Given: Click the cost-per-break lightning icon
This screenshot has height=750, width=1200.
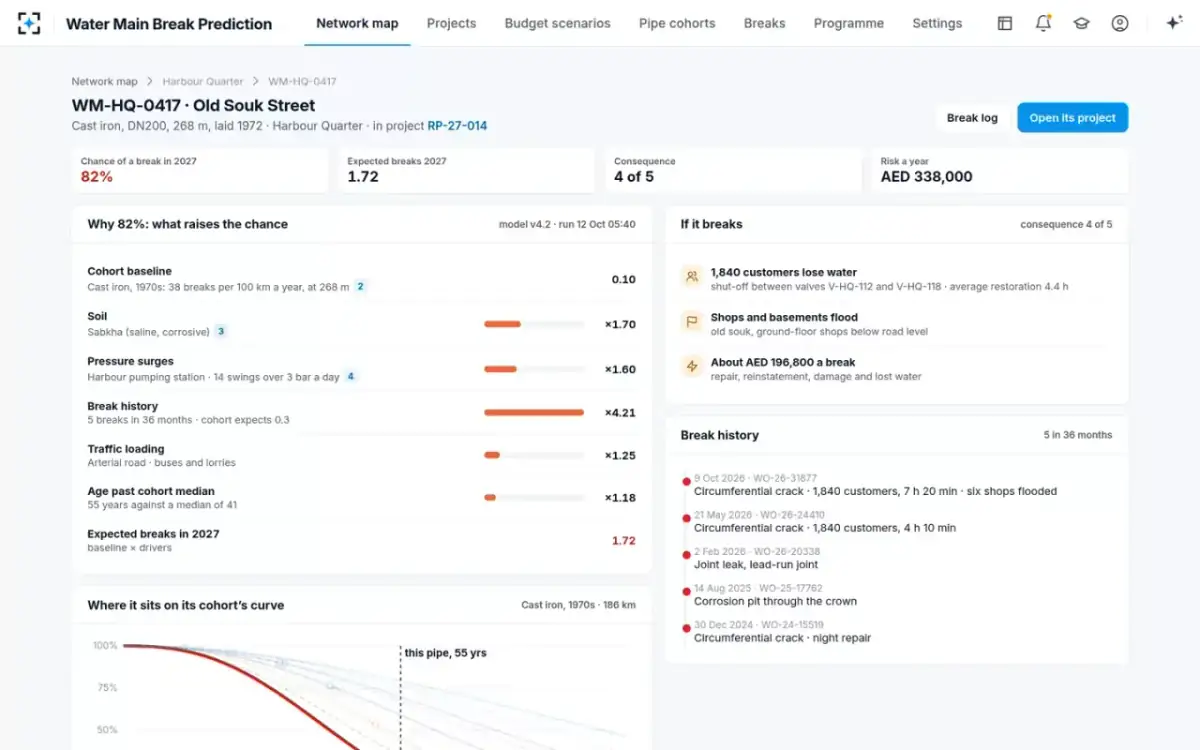Looking at the screenshot, I should point(692,367).
